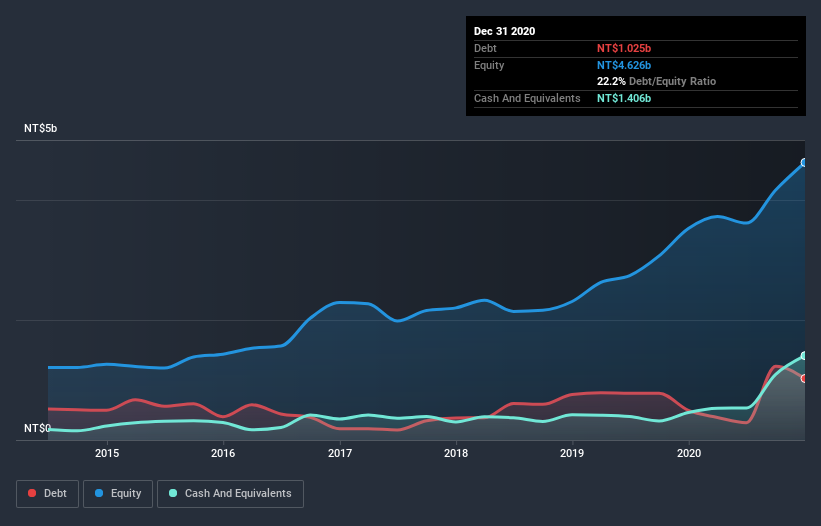The image size is (821, 526).
Task: Click the Cash And Equivalents endpoint marker
Action: (805, 356)
